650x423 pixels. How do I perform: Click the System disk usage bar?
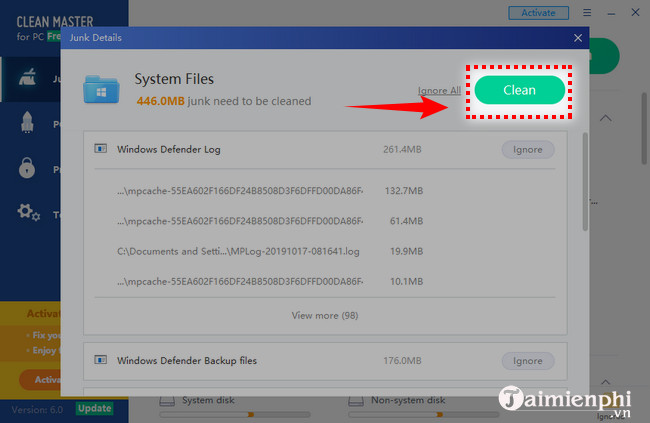click(235, 414)
